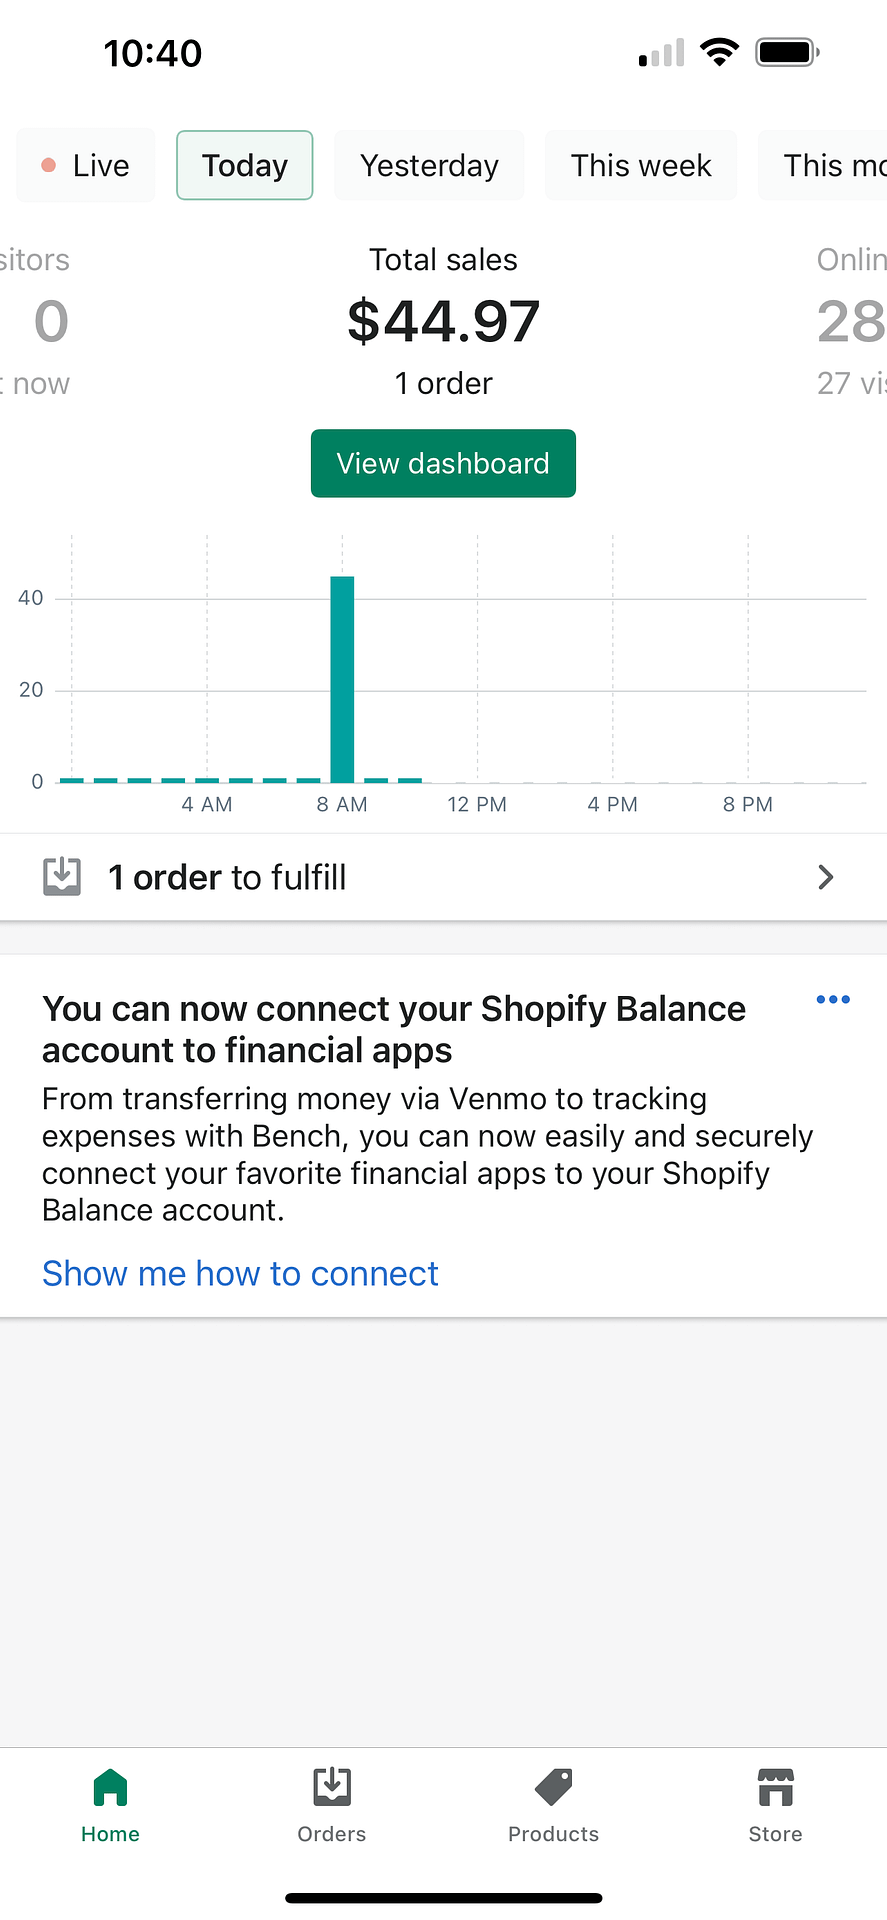Viewport: 887px width, 1920px height.
Task: Select the Yesterday time range chip
Action: [429, 165]
